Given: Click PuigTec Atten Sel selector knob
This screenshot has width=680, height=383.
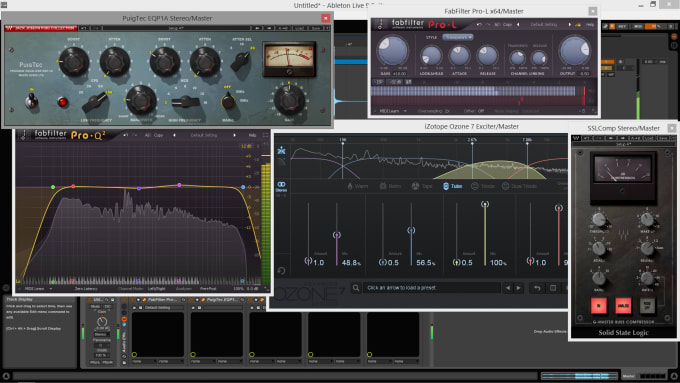Looking at the screenshot, I should coord(240,61).
